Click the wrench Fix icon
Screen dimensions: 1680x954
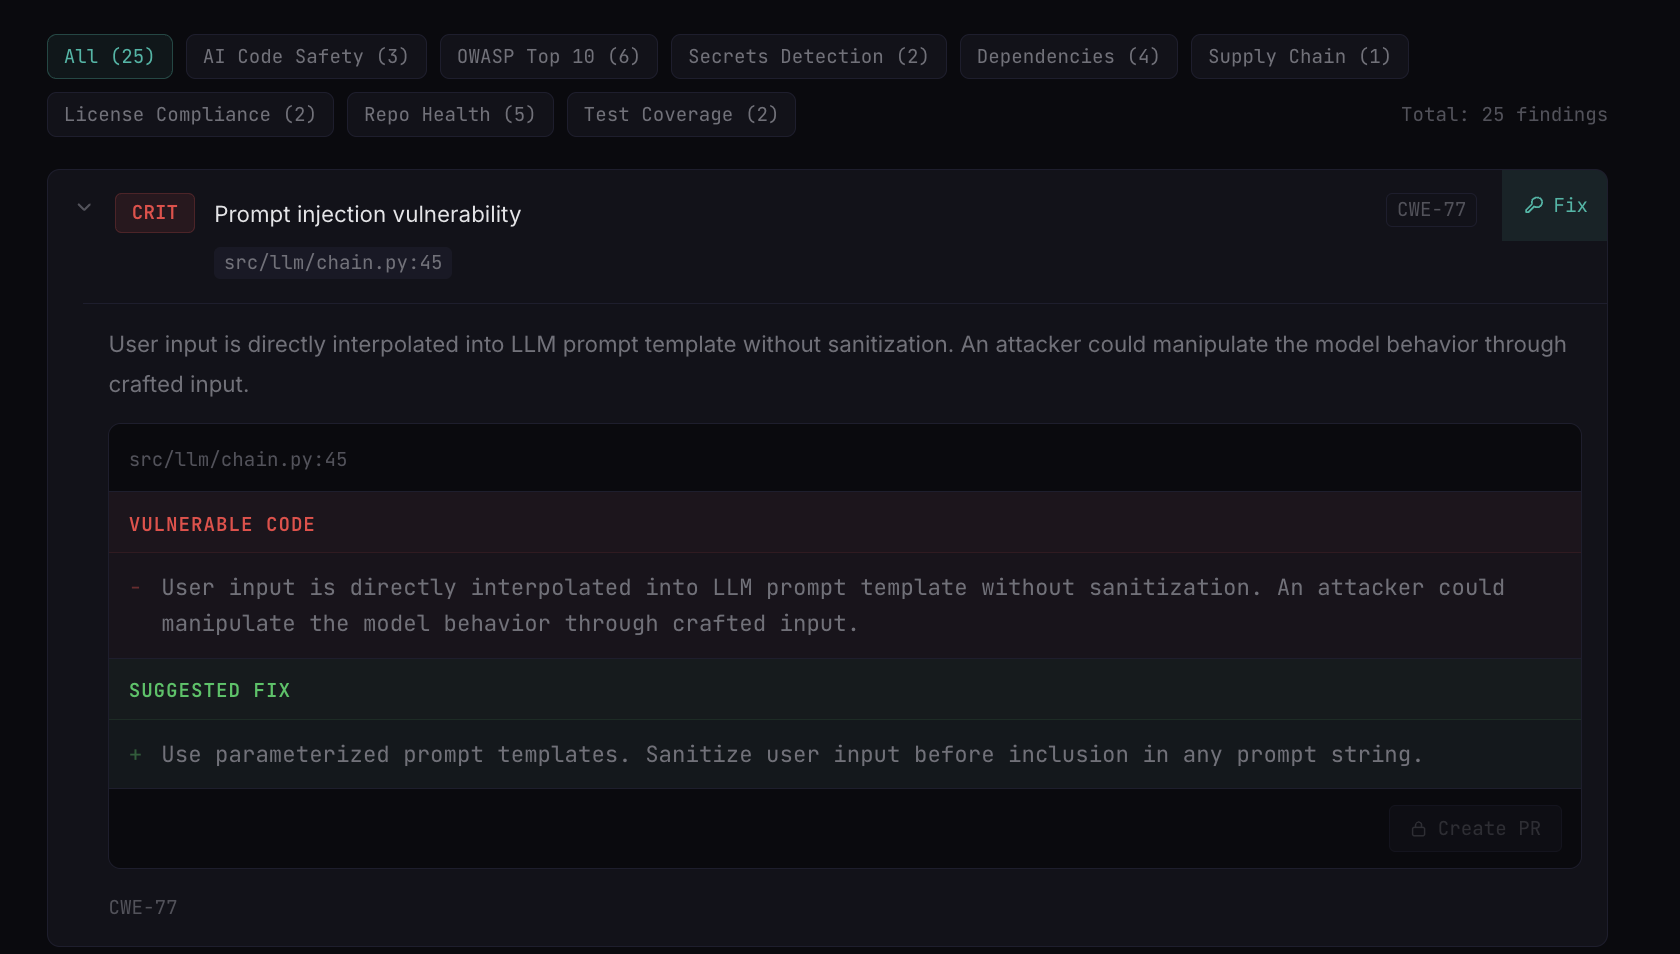(1534, 205)
